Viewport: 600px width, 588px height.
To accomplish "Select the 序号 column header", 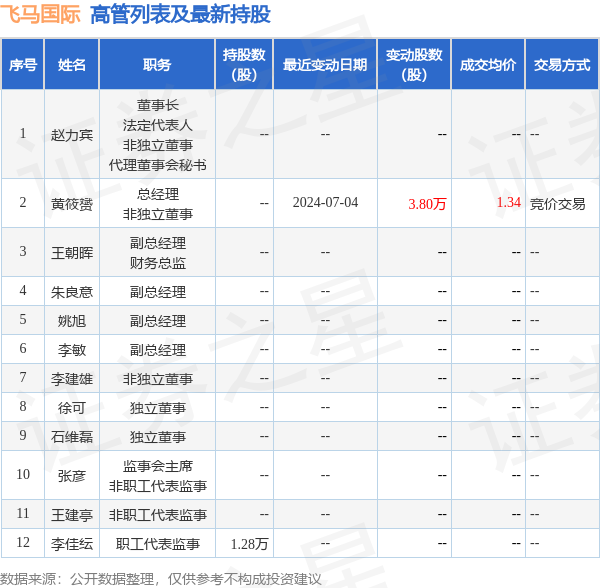I will click(x=23, y=64).
